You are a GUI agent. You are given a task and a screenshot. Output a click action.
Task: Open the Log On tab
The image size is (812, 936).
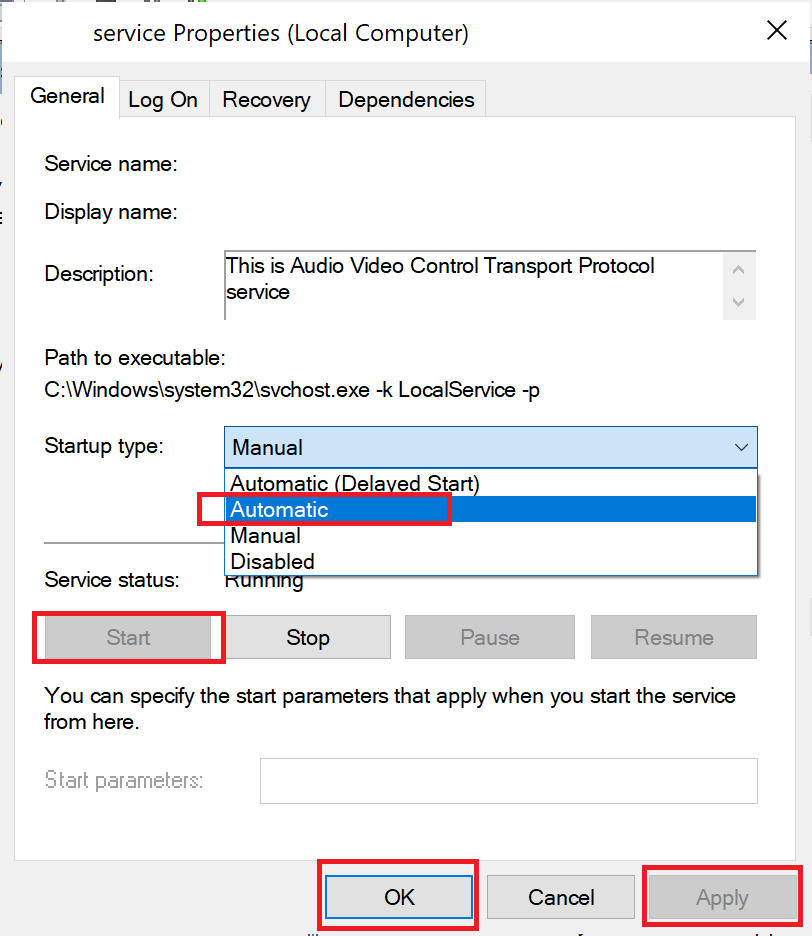point(163,100)
